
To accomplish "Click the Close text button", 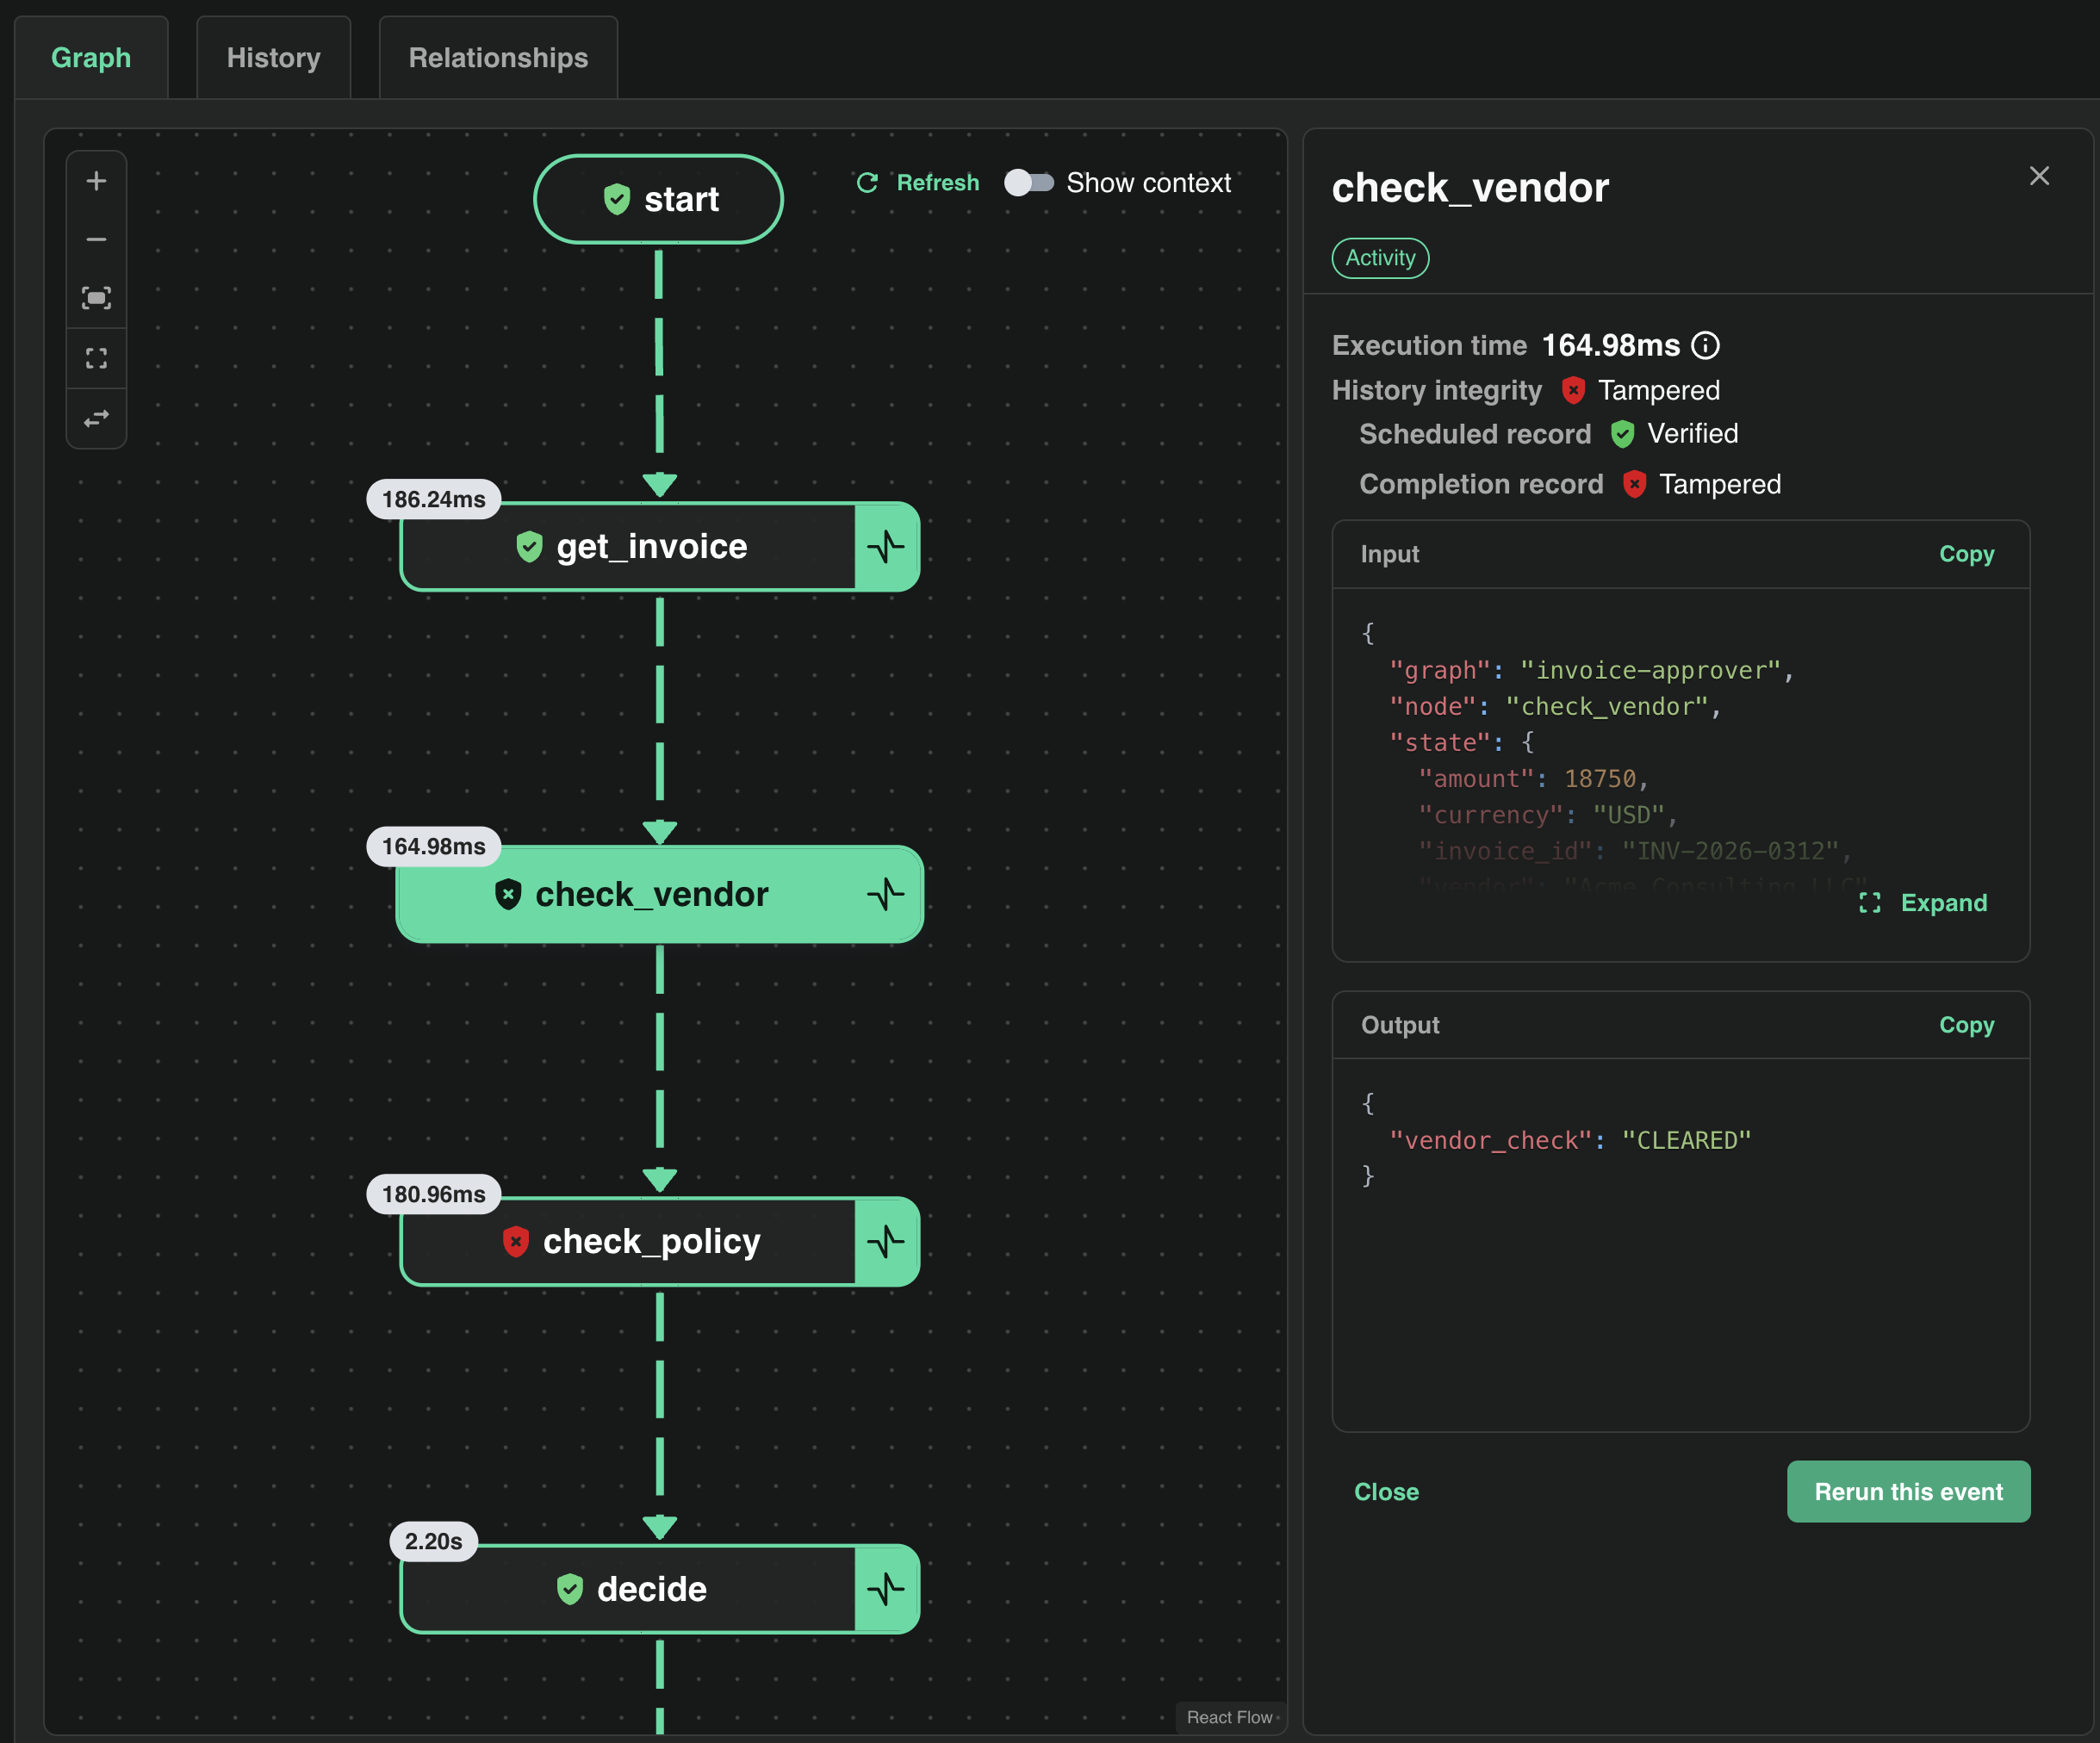I will point(1386,1492).
